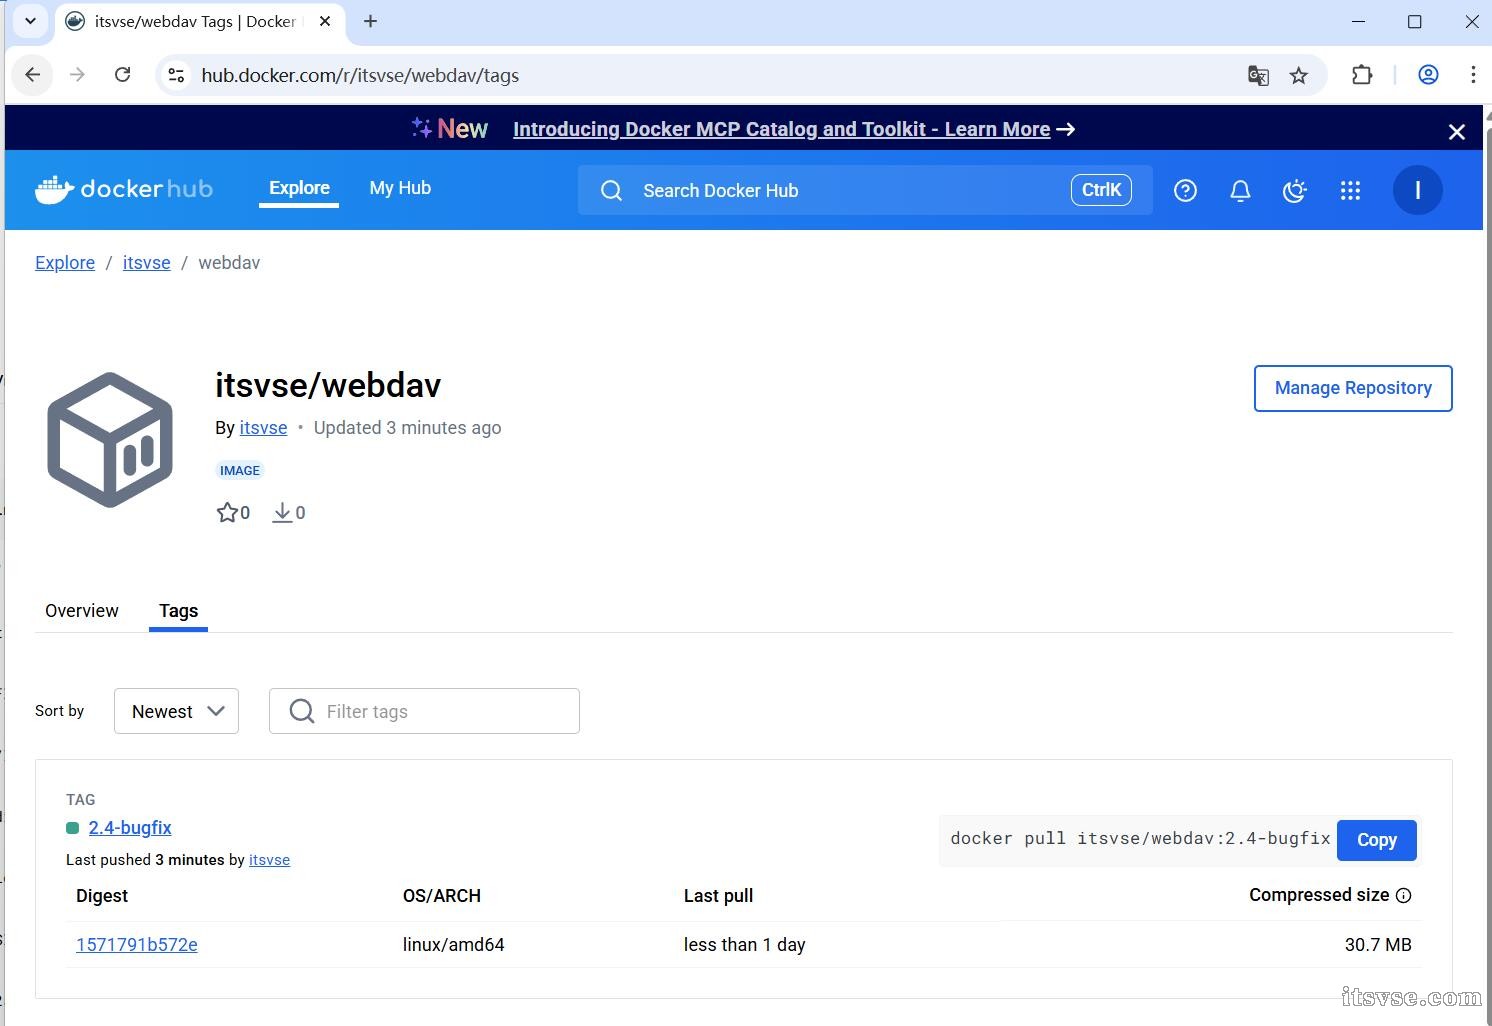
Task: Click the browser forward arrow
Action: click(x=77, y=75)
